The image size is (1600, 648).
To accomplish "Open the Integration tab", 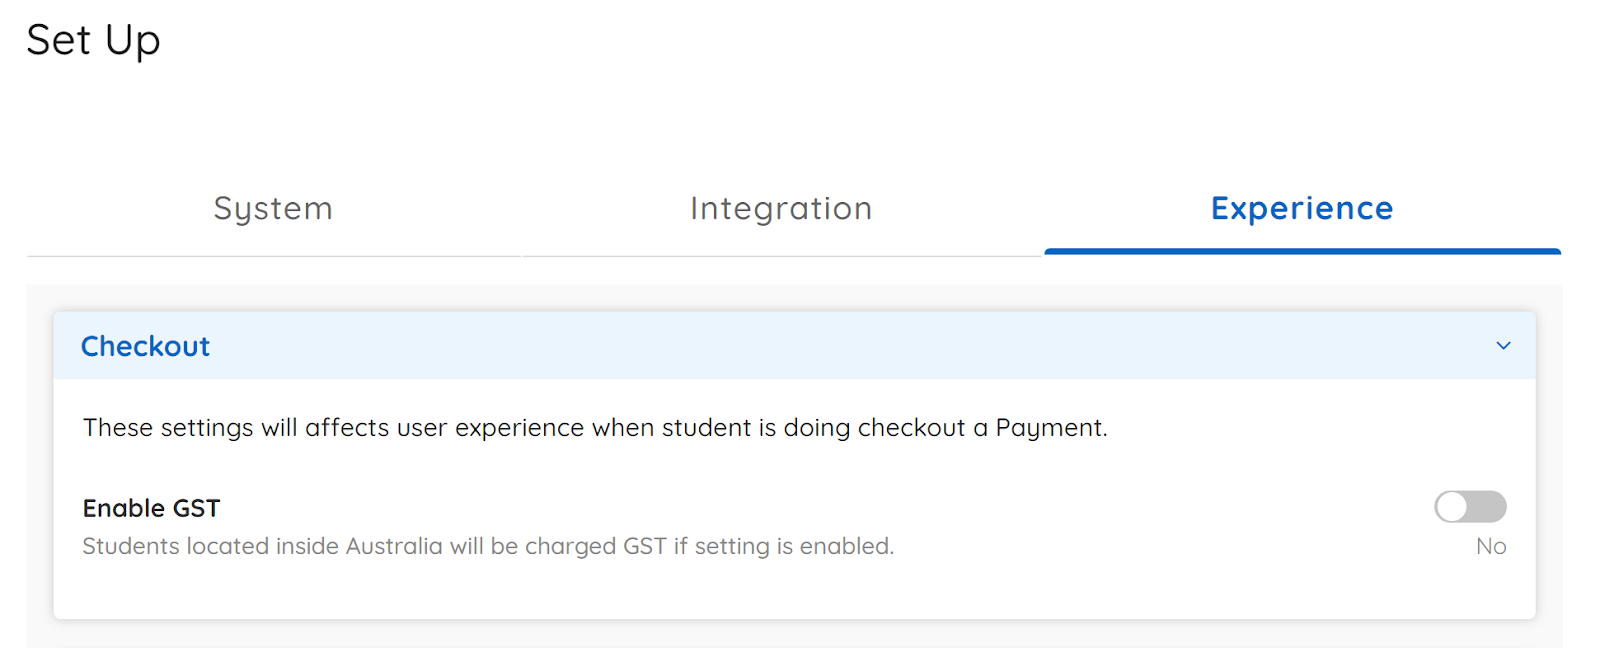I will tap(780, 209).
